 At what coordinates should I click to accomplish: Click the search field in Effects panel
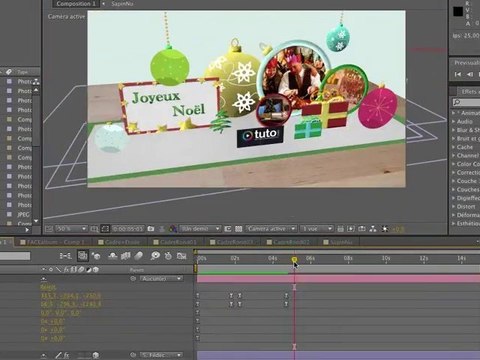point(466,102)
